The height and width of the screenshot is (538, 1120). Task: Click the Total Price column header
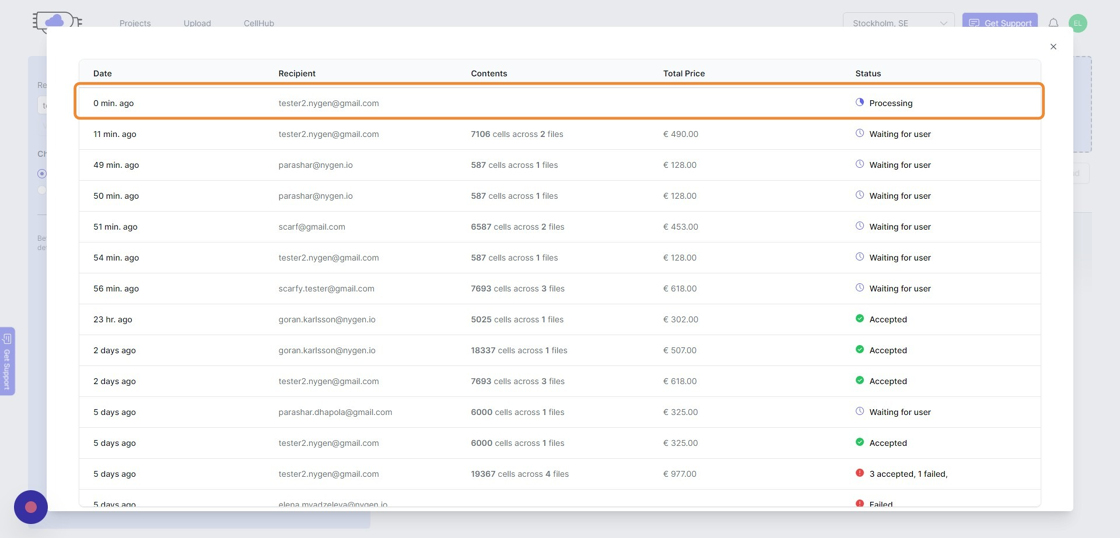[684, 73]
